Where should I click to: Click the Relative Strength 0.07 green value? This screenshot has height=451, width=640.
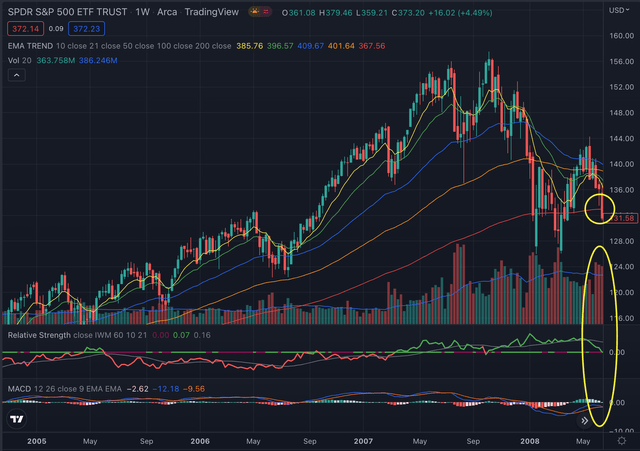[181, 335]
